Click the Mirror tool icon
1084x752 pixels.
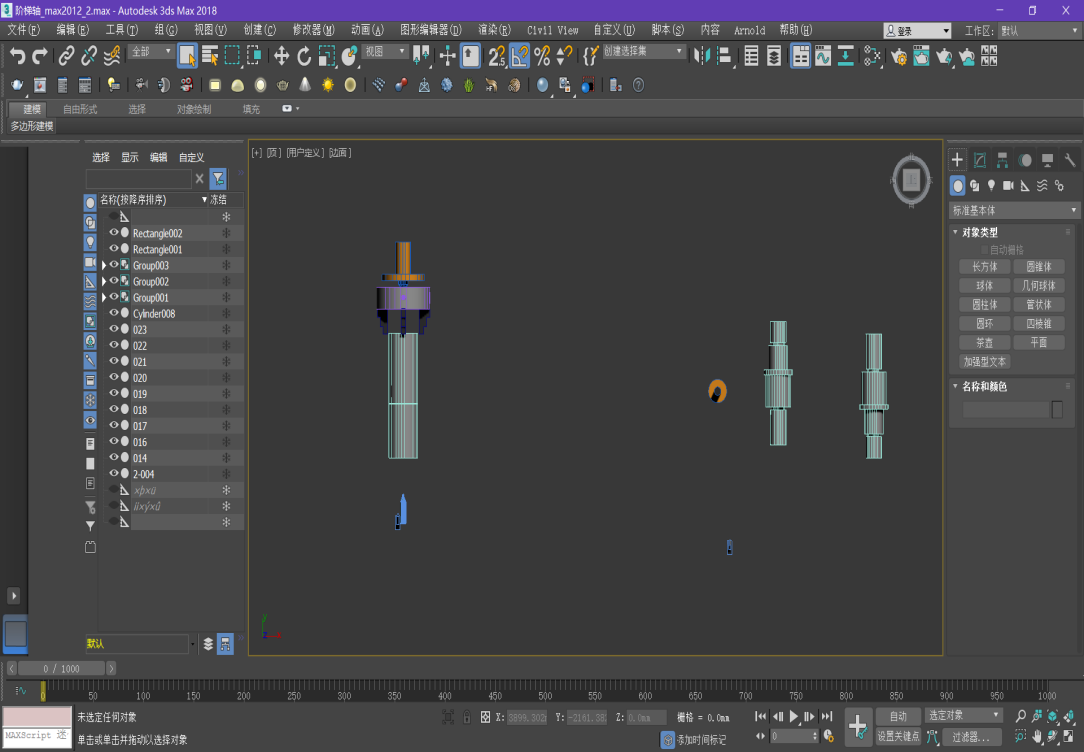(x=701, y=56)
